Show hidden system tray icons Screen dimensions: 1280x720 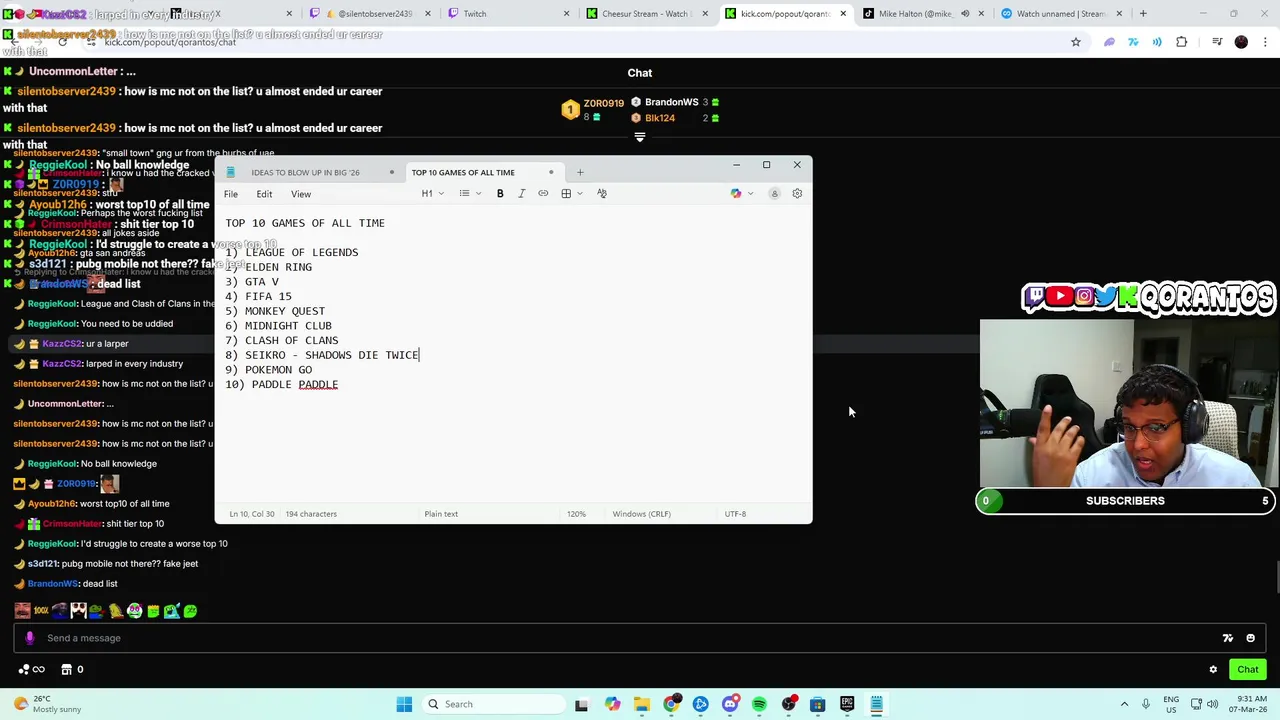coord(1124,704)
